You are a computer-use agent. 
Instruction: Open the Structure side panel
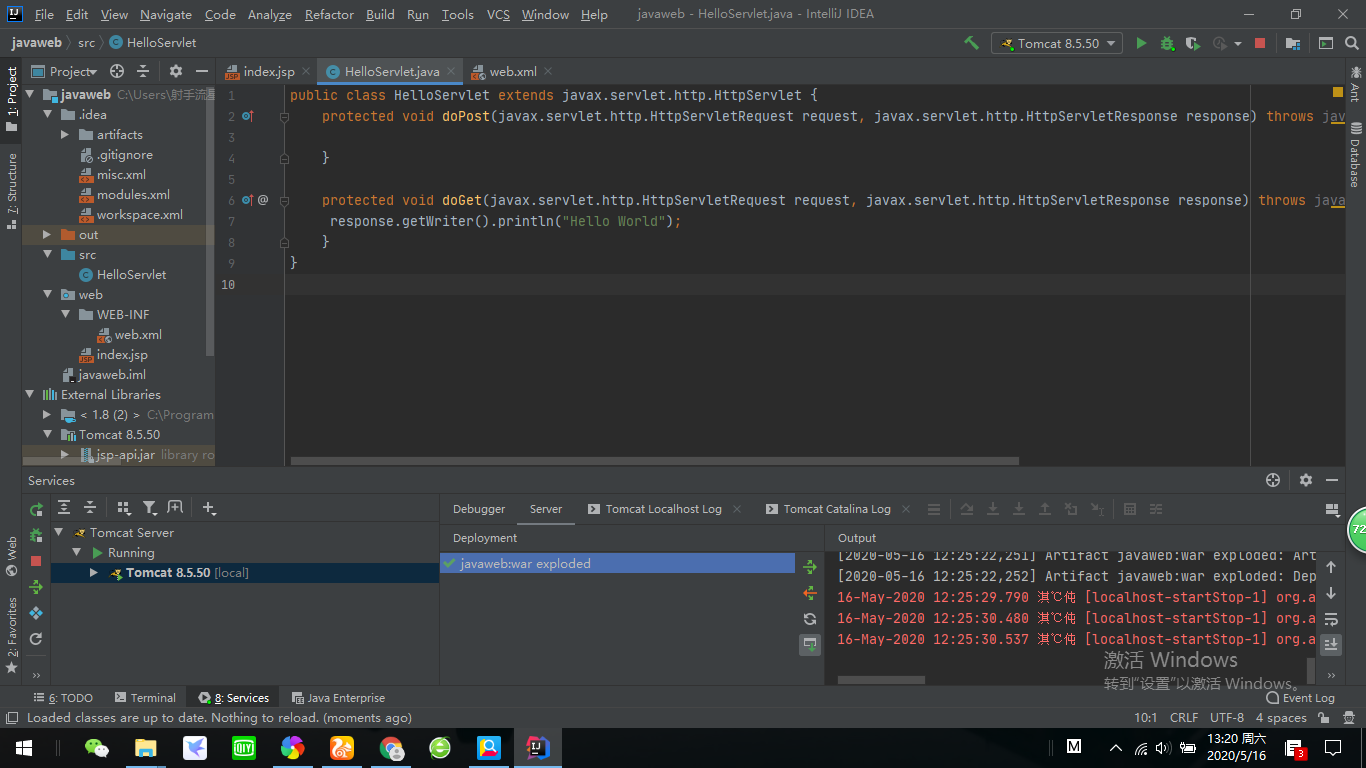(x=11, y=190)
